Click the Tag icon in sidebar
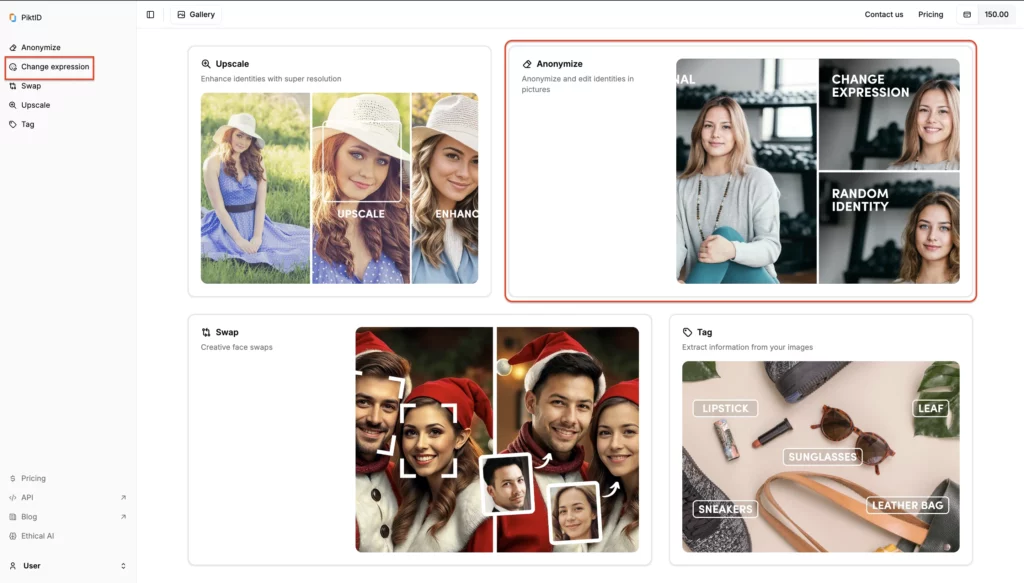 (13, 125)
